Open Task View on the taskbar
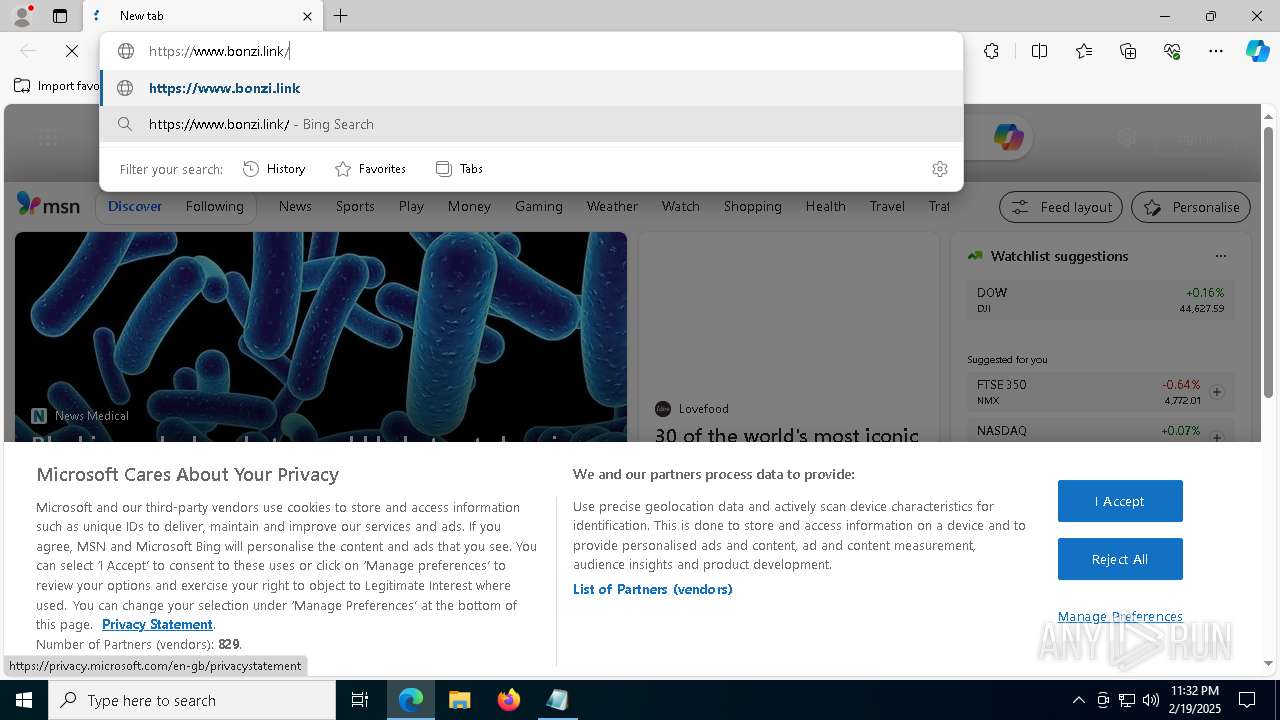 [360, 700]
